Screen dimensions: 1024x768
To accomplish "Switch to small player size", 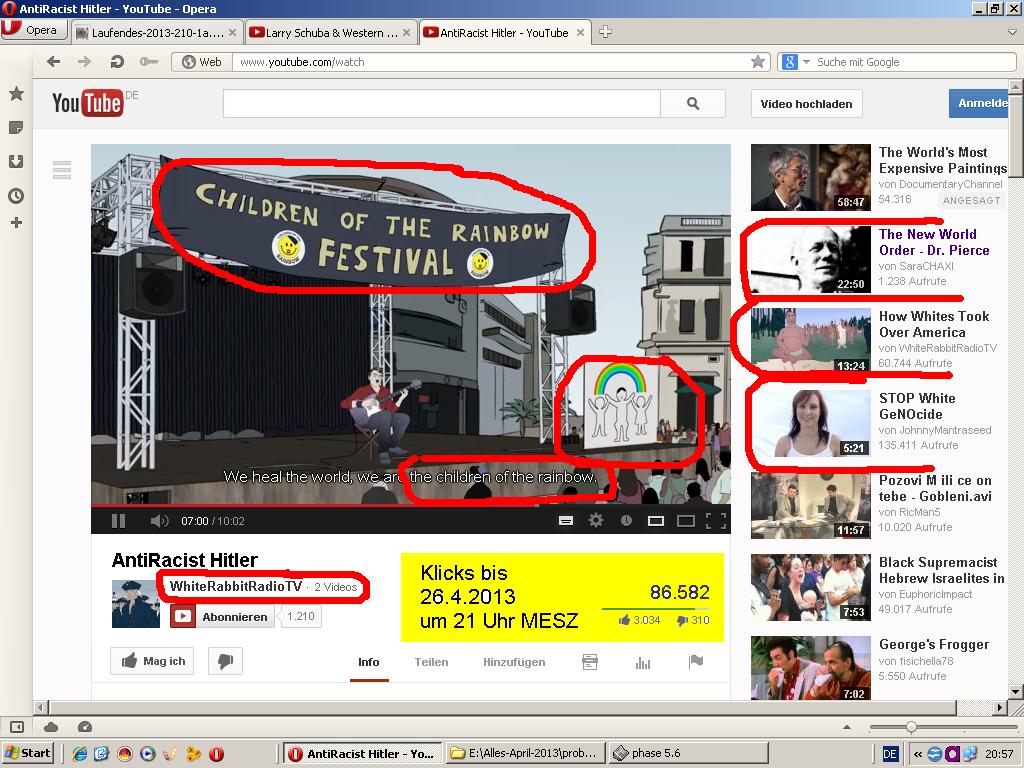I will [656, 520].
